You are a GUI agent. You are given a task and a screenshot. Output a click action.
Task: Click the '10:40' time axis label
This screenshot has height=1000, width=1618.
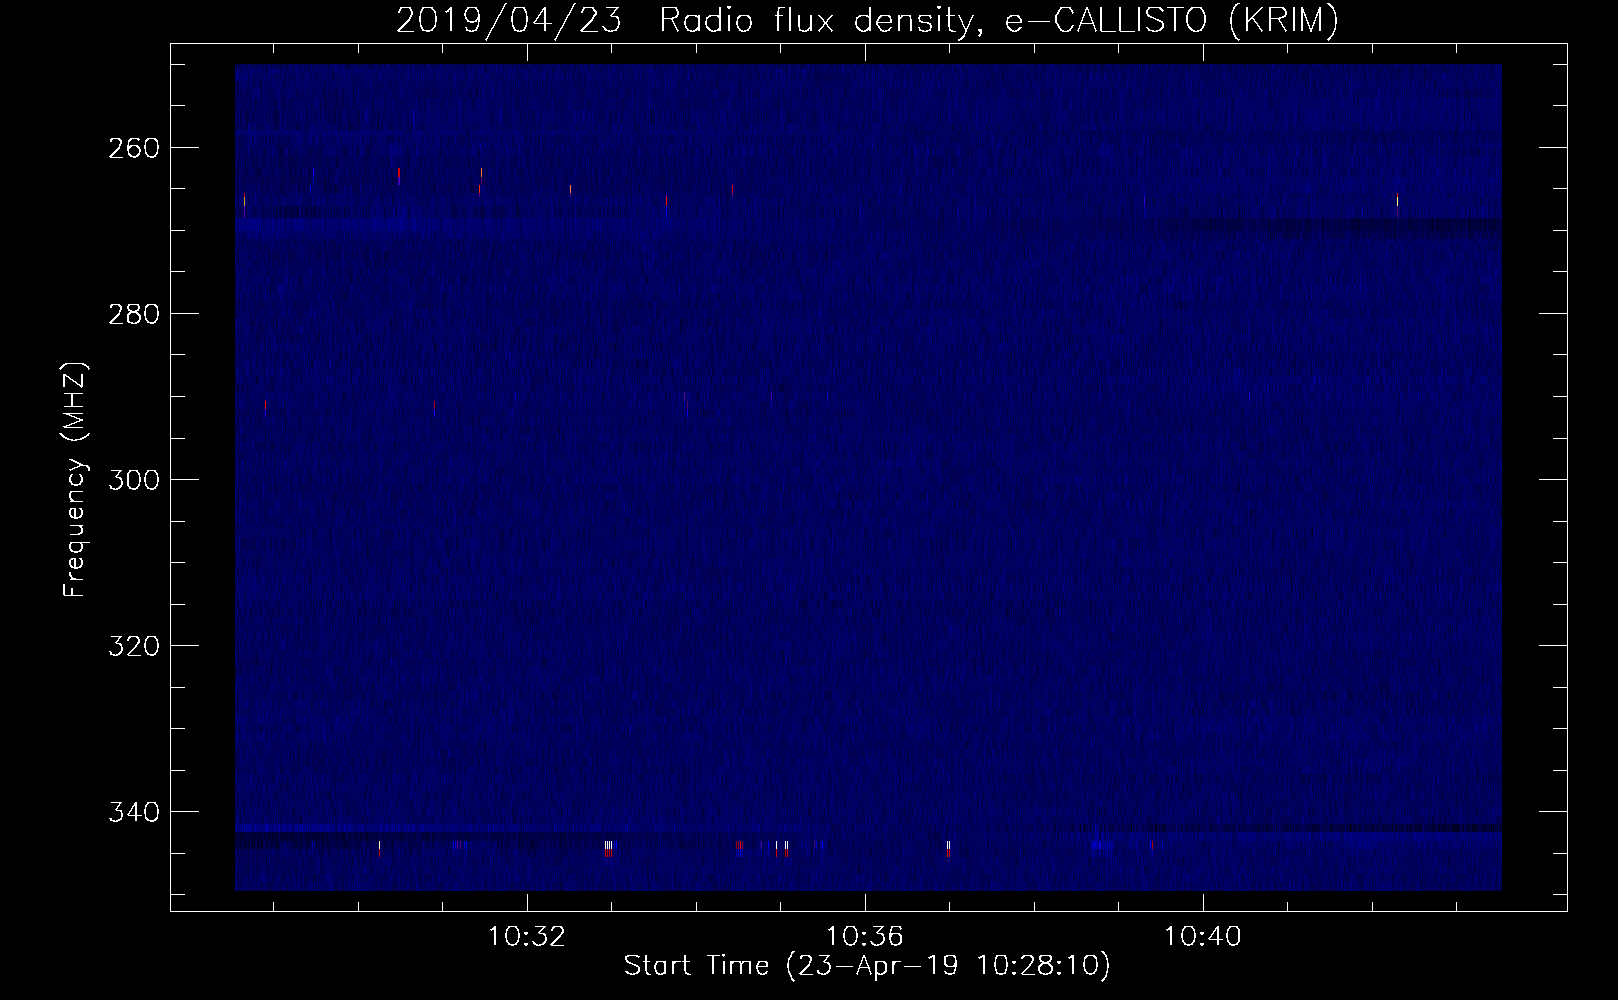(1202, 937)
